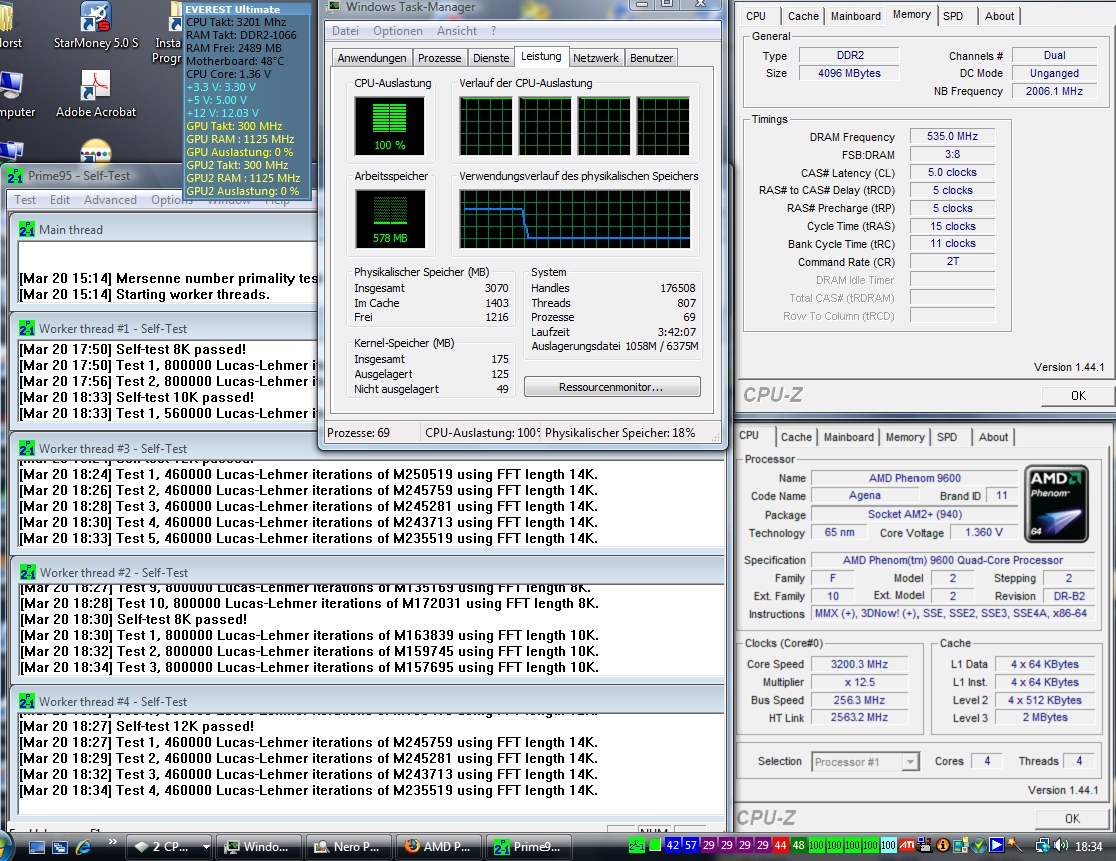Open the Edit menu in Prime95
Screen dimensions: 1116x861
pyautogui.click(x=60, y=200)
